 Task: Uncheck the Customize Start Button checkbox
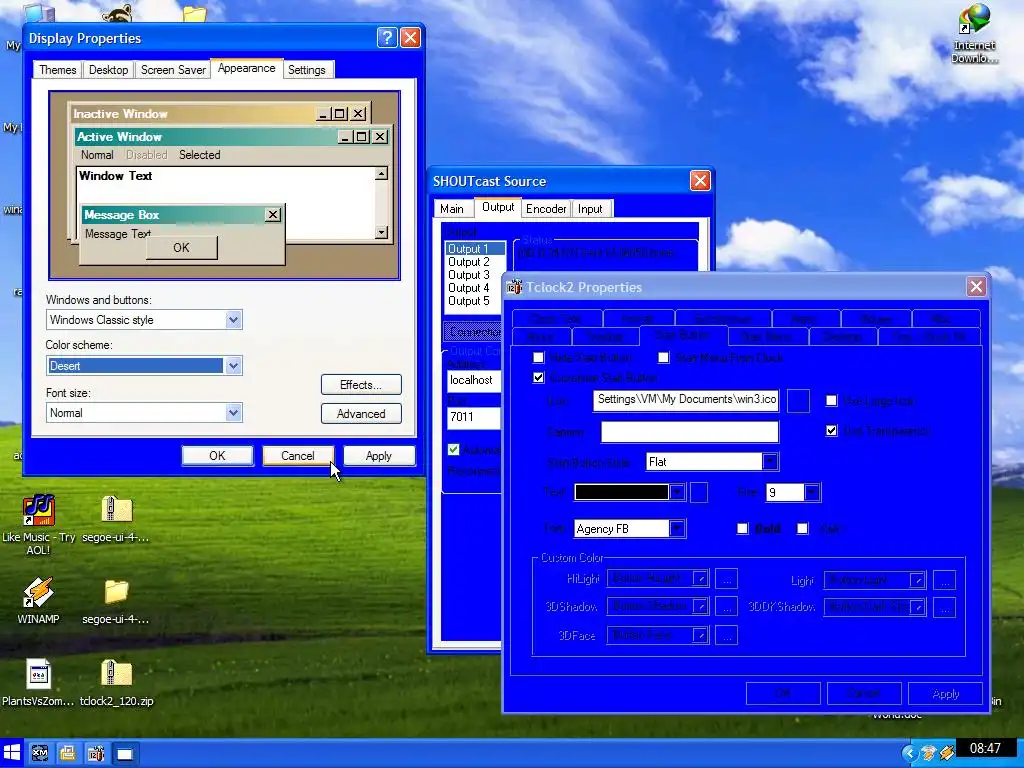coord(538,377)
